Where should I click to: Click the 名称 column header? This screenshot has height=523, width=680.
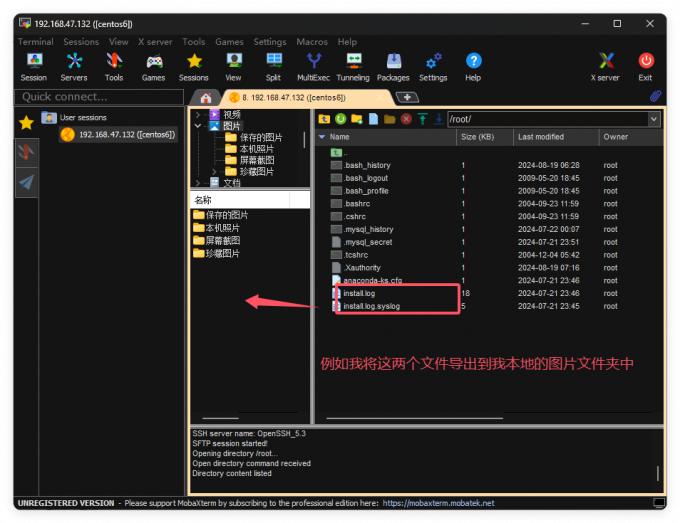240,200
